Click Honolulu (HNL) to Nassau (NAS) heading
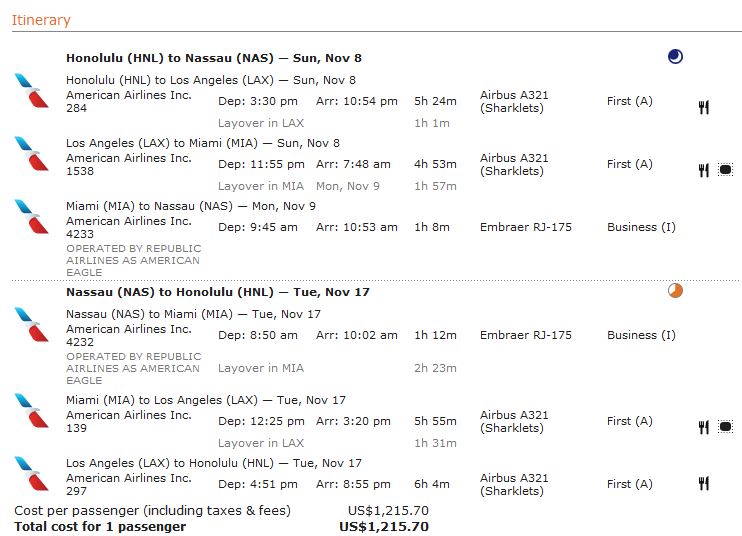Image resolution: width=742 pixels, height=536 pixels. click(x=214, y=58)
